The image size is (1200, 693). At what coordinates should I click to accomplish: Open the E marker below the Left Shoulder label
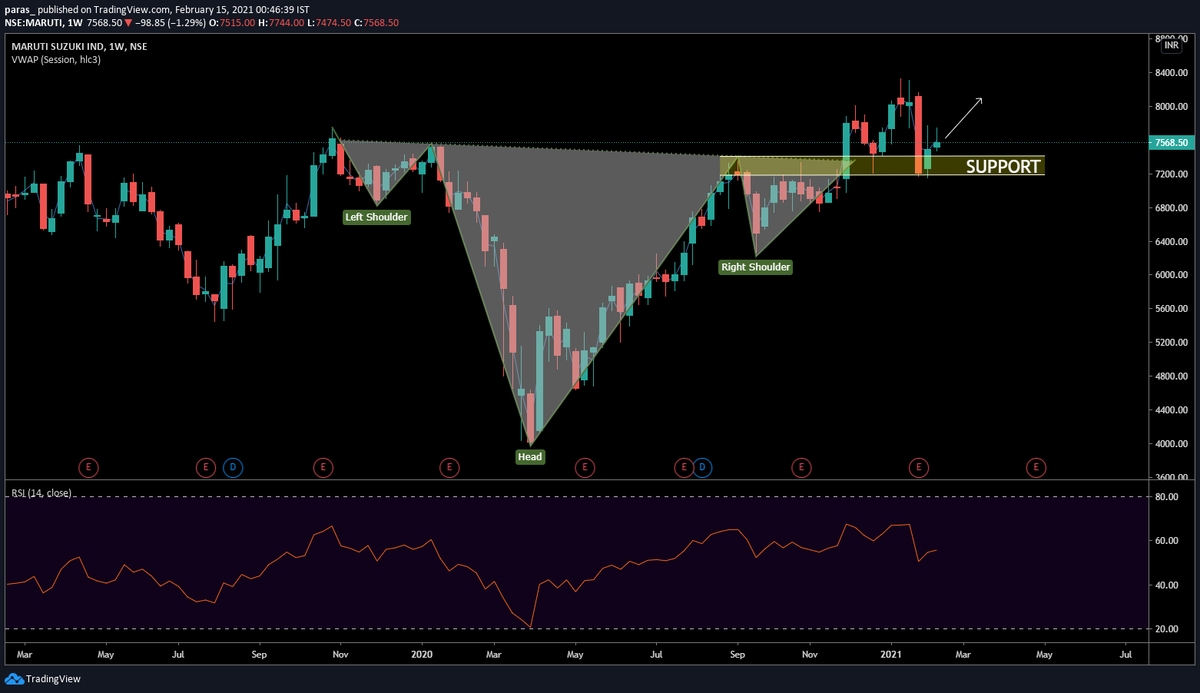click(x=322, y=466)
